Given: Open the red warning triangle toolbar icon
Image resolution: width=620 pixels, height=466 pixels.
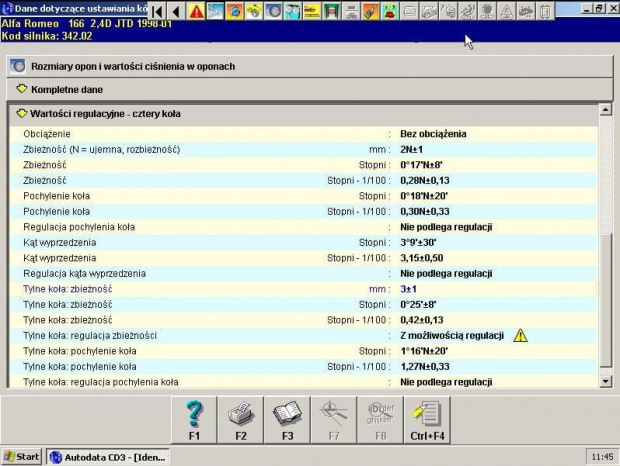Looking at the screenshot, I should pos(196,11).
